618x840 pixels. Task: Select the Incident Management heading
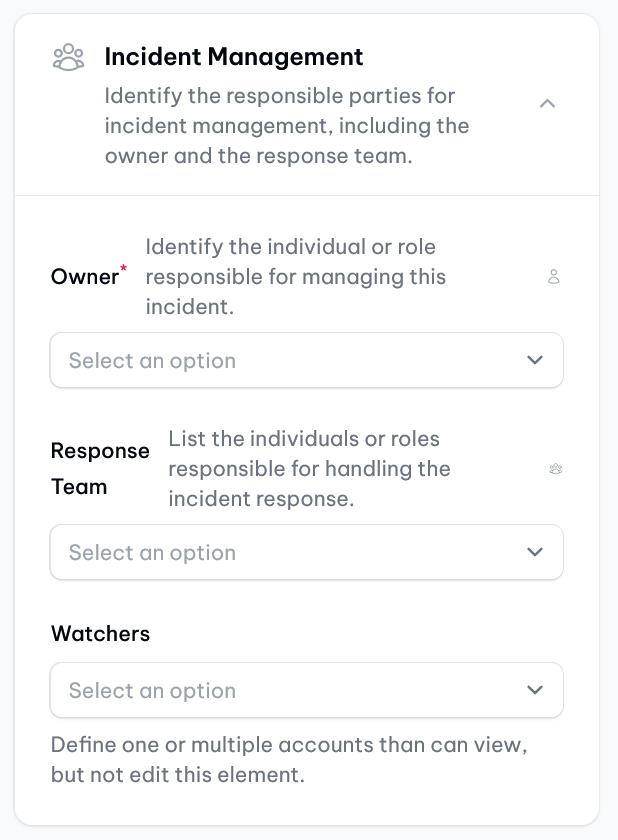(x=233, y=57)
